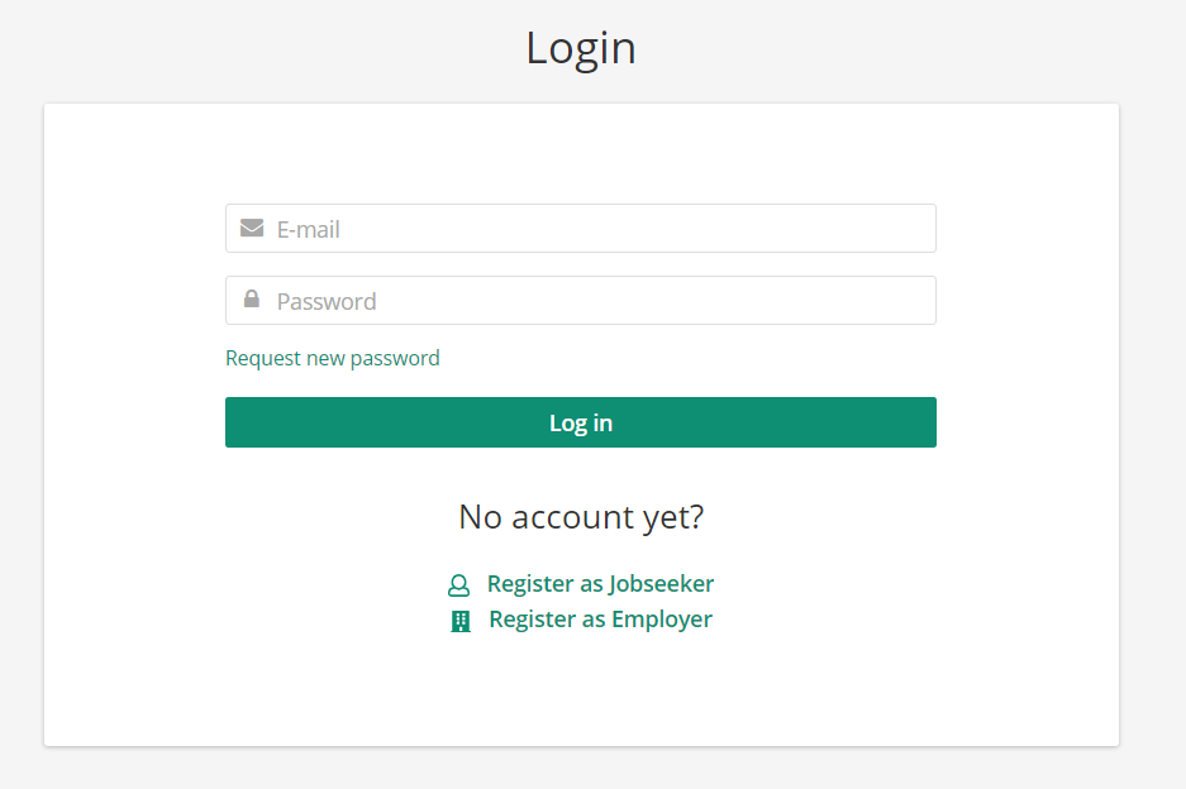
Task: Click the No account yet text
Action: click(x=580, y=517)
